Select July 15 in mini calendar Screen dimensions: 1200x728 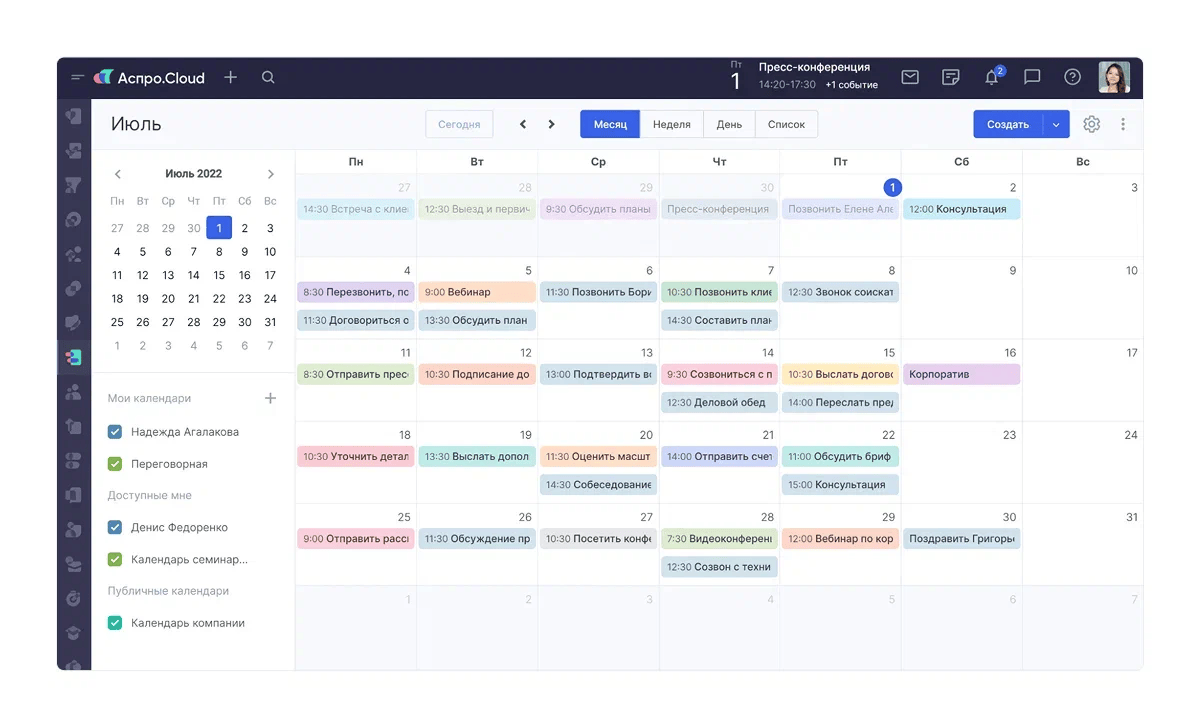click(x=219, y=275)
